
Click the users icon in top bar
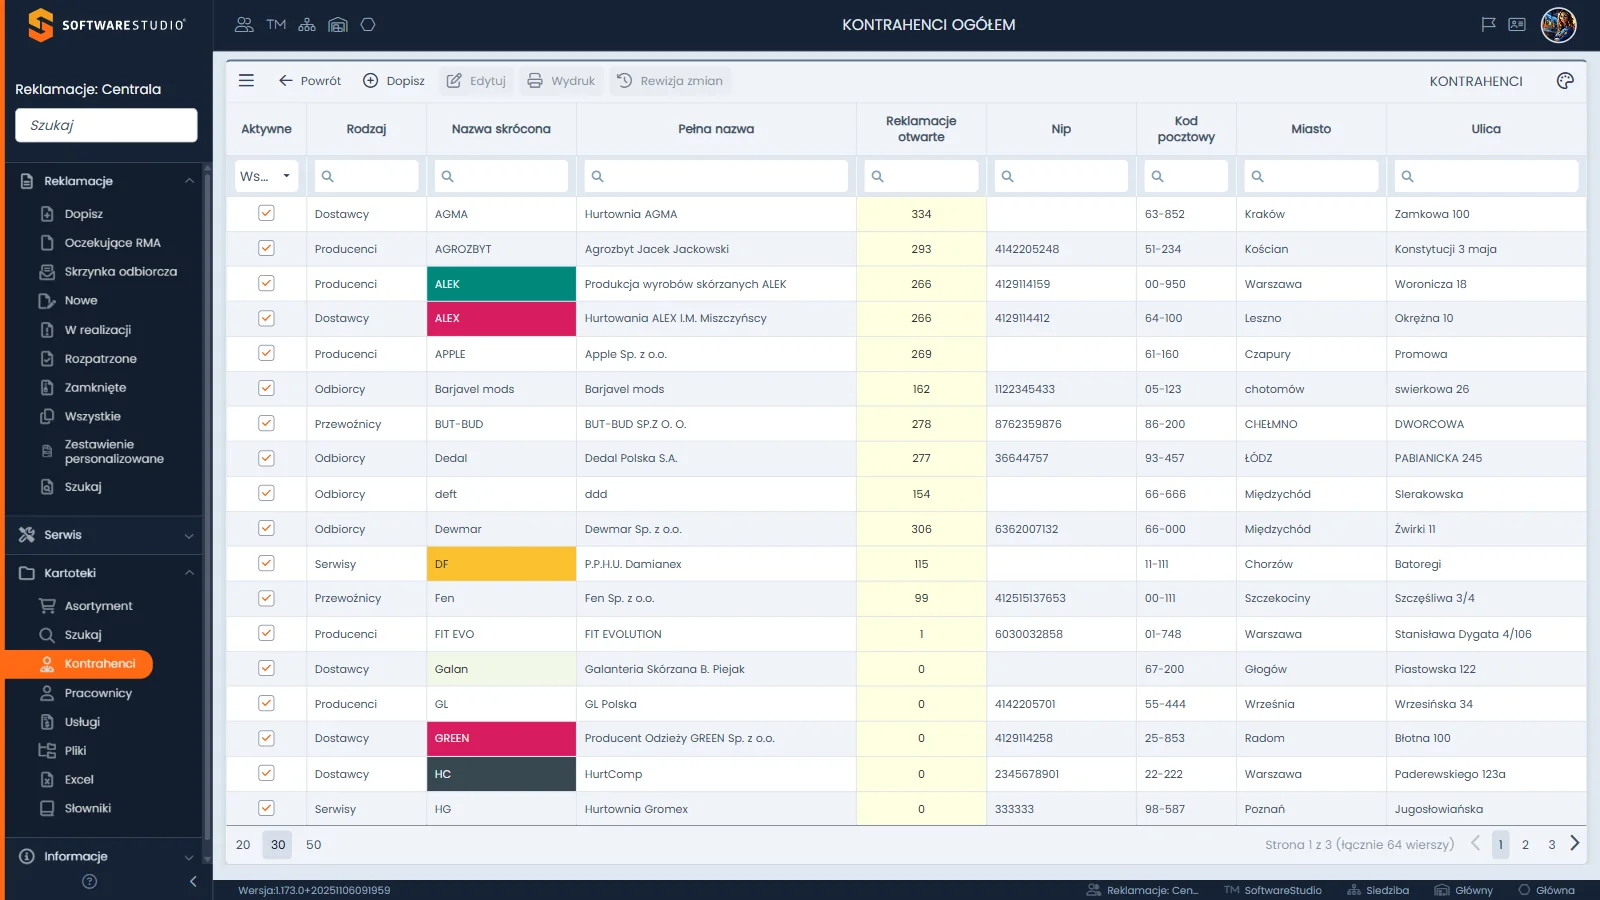coord(244,25)
